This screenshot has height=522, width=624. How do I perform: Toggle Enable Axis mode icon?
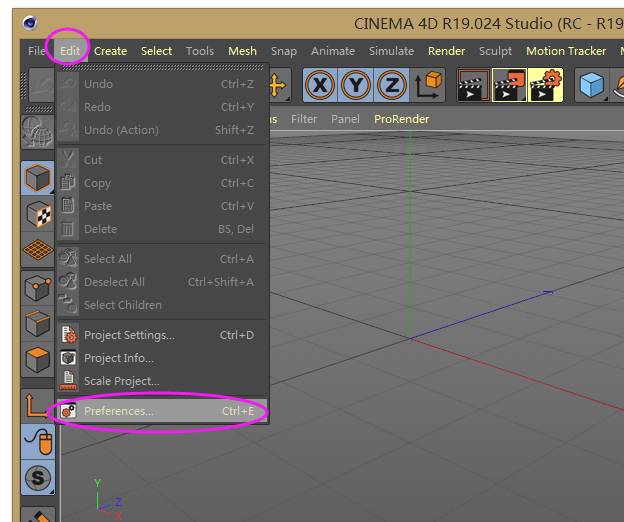tap(37, 405)
